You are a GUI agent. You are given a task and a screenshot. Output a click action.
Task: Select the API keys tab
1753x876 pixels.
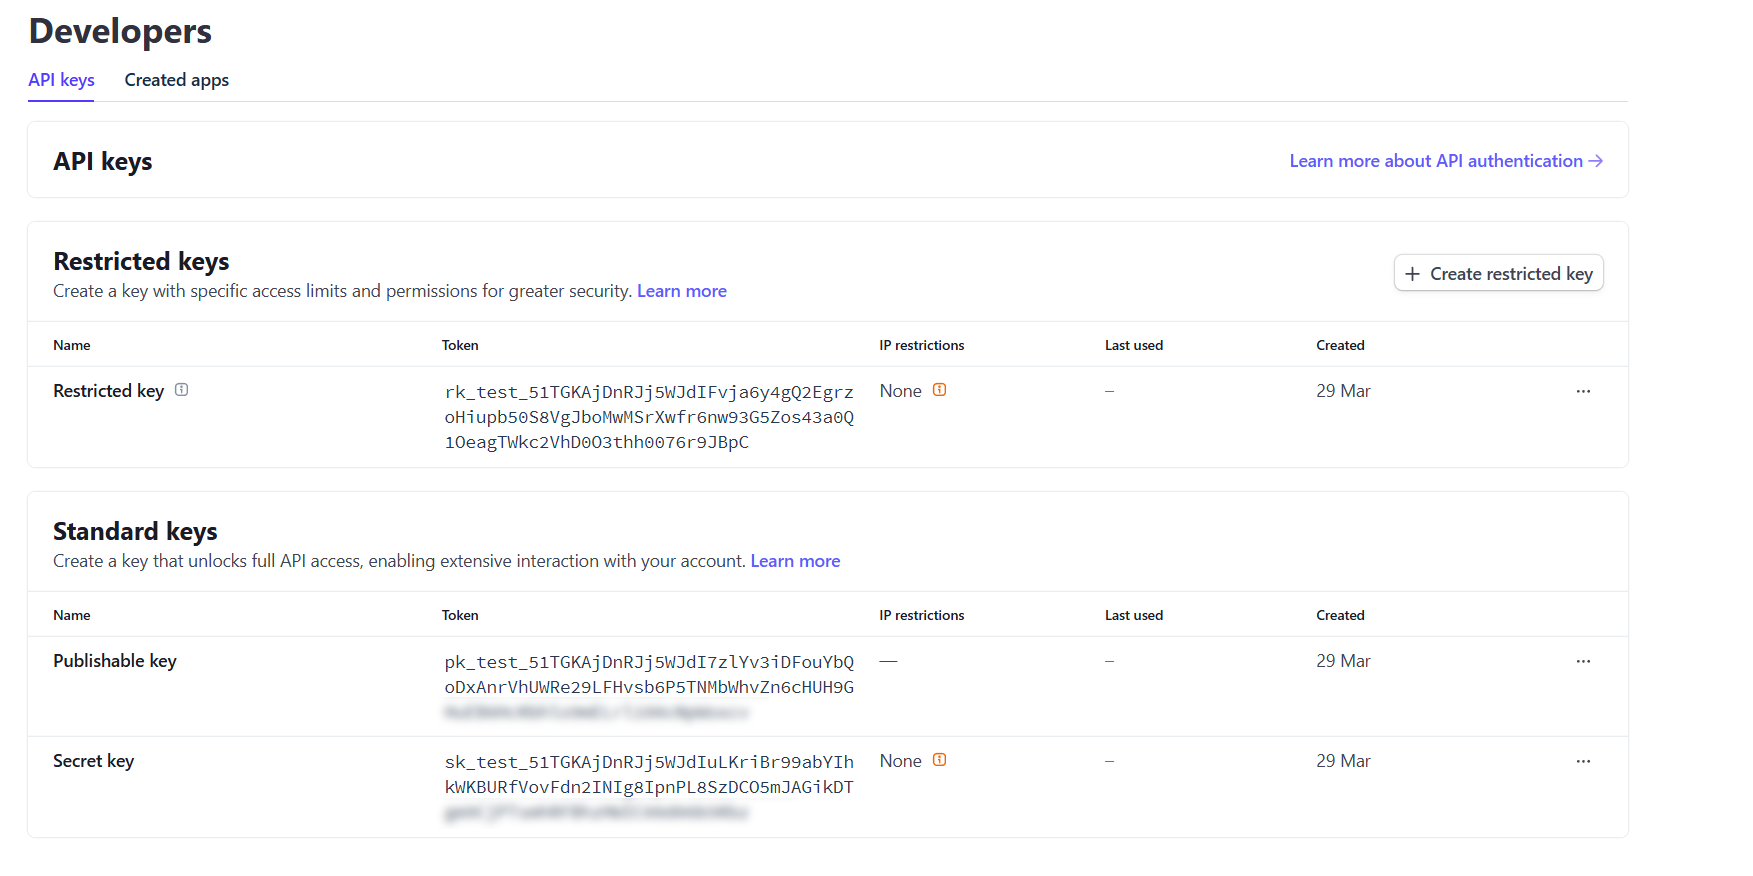61,80
